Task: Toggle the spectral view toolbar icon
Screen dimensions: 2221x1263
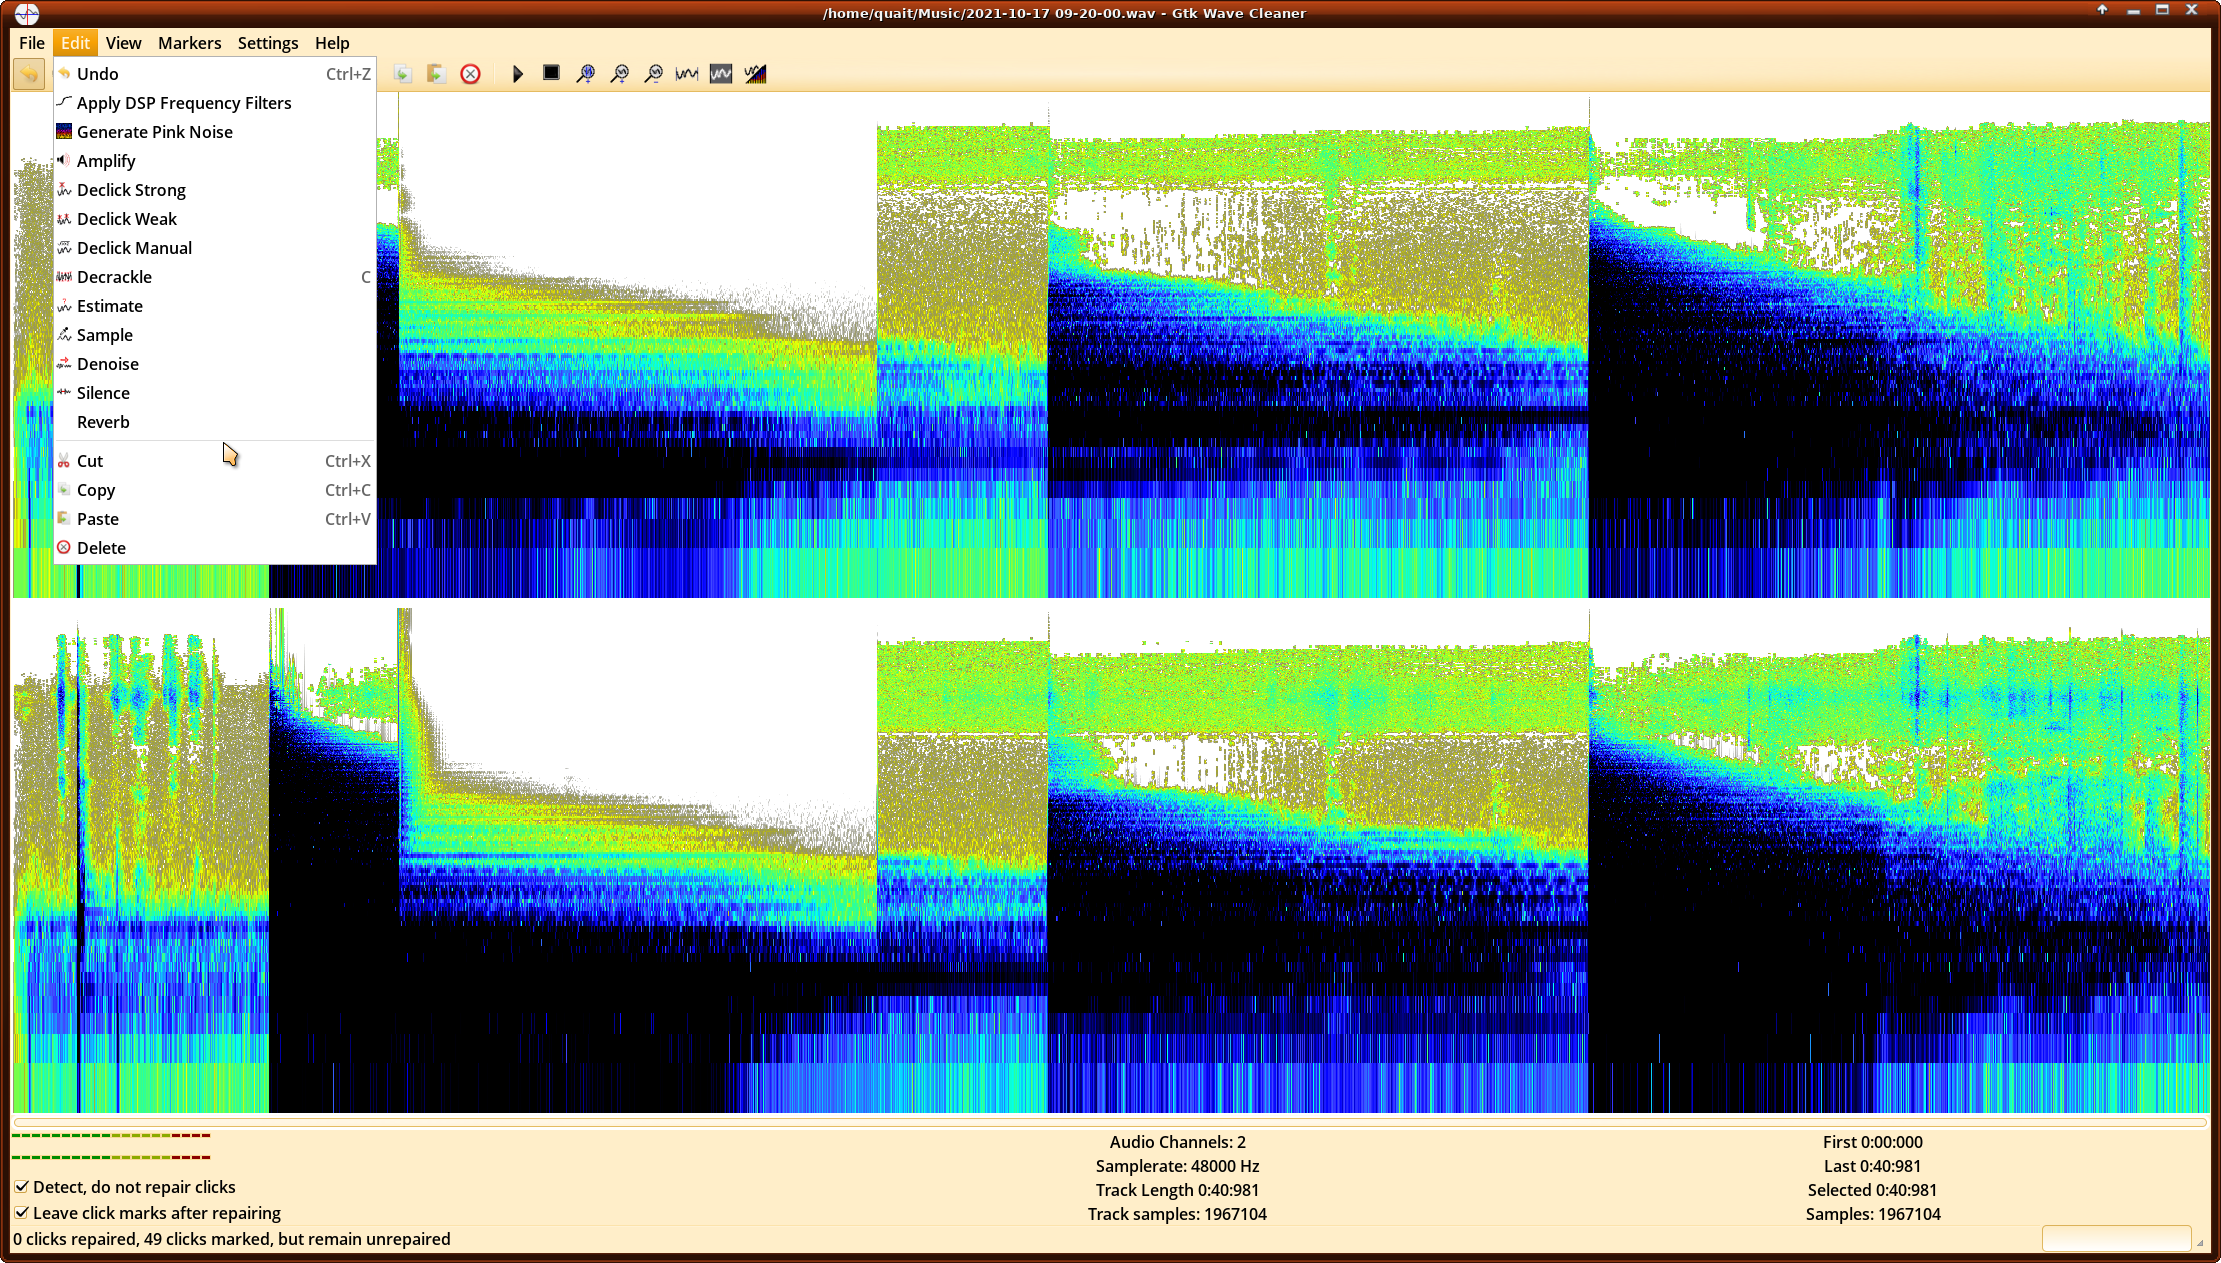Action: tap(755, 74)
